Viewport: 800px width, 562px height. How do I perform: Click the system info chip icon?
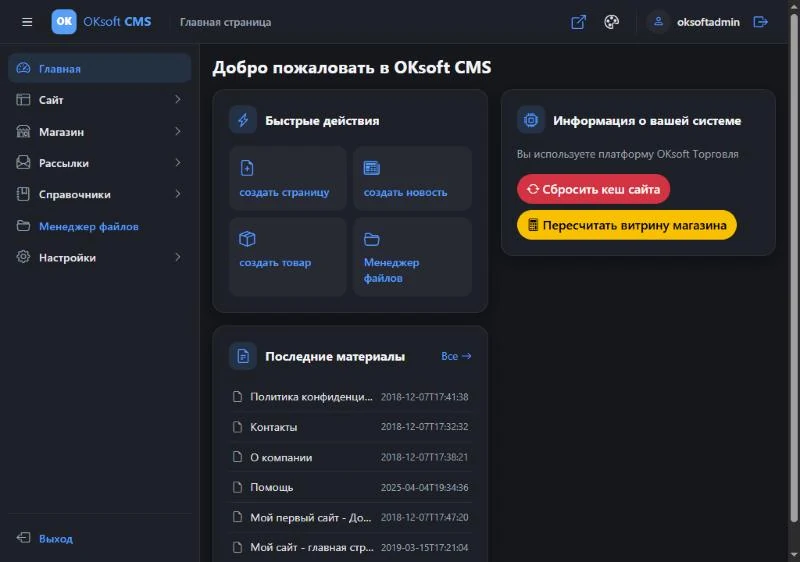pos(531,120)
